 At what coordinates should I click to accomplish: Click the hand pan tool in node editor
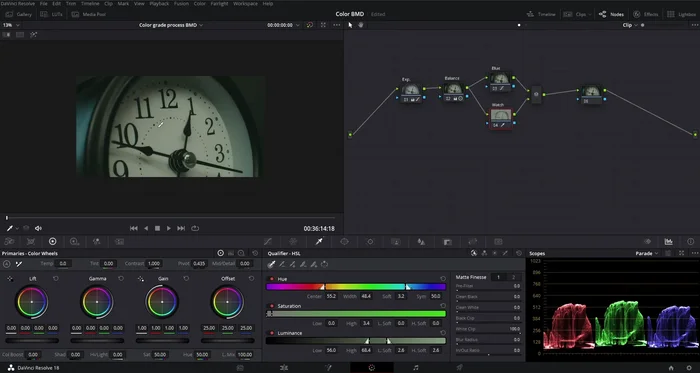click(361, 25)
